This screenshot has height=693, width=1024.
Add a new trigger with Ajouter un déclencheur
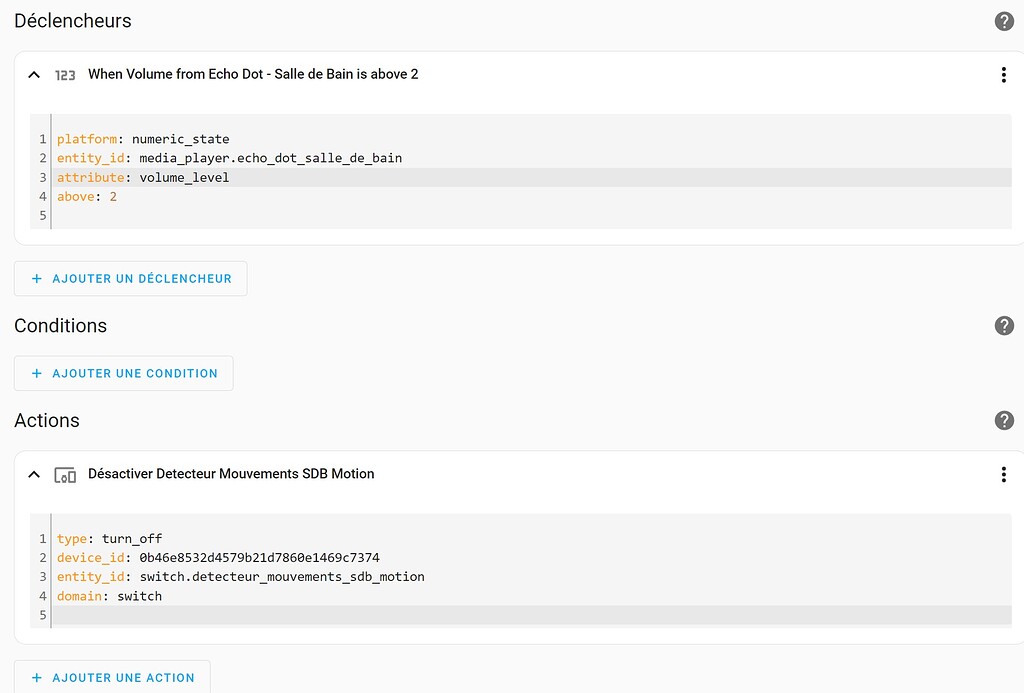click(131, 279)
